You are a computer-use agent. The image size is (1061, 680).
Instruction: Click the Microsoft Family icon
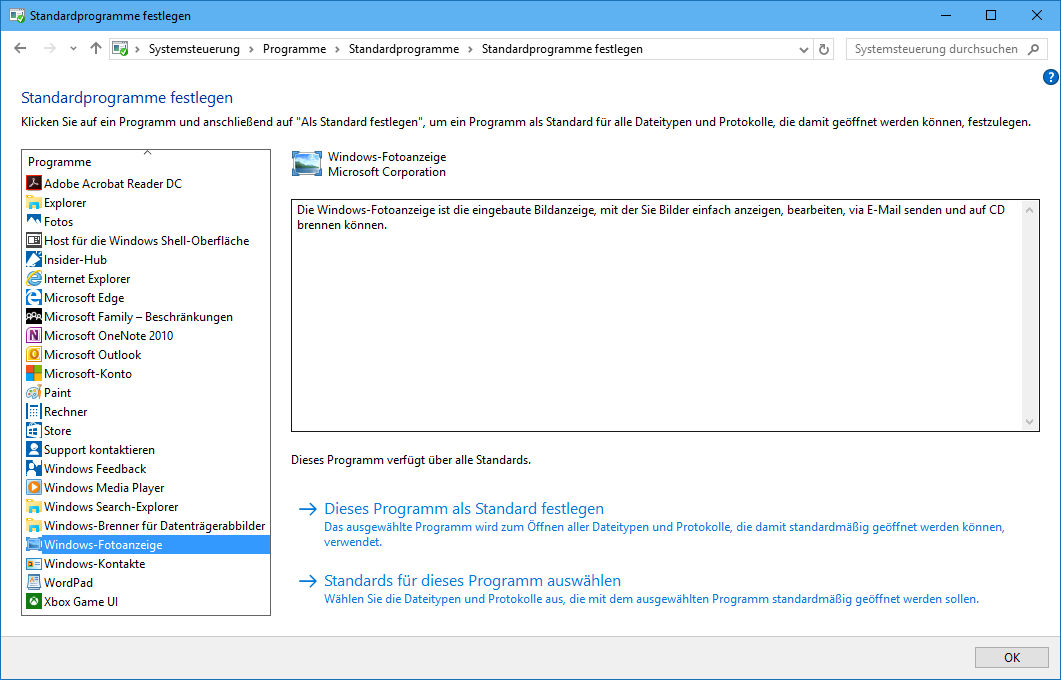pos(34,316)
